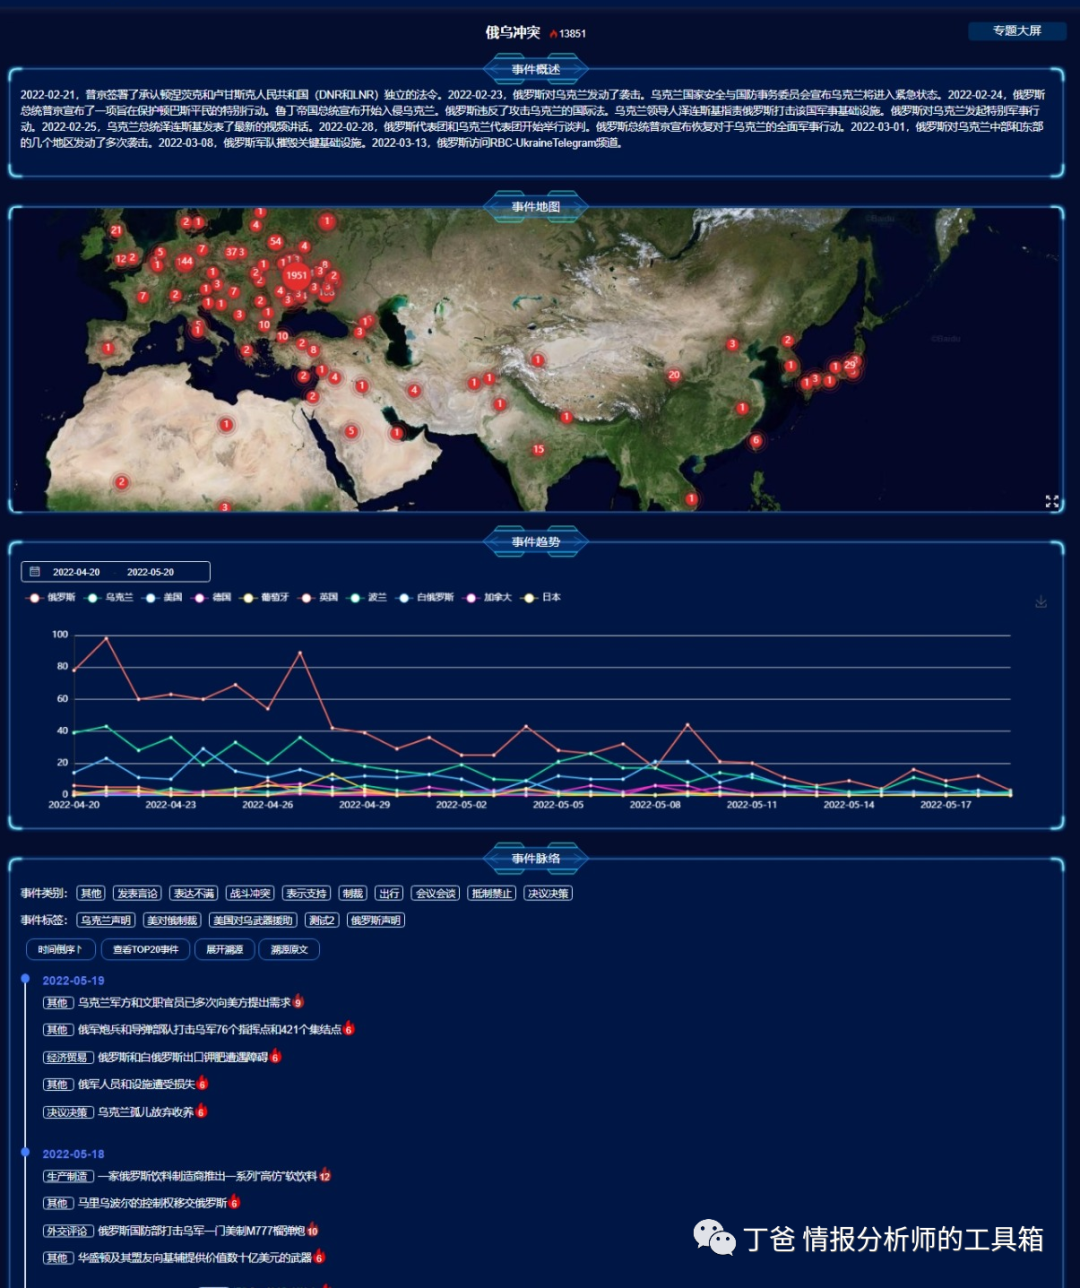Select the 20 cluster marker in China
Screen dimensions: 1080x1288
click(674, 376)
